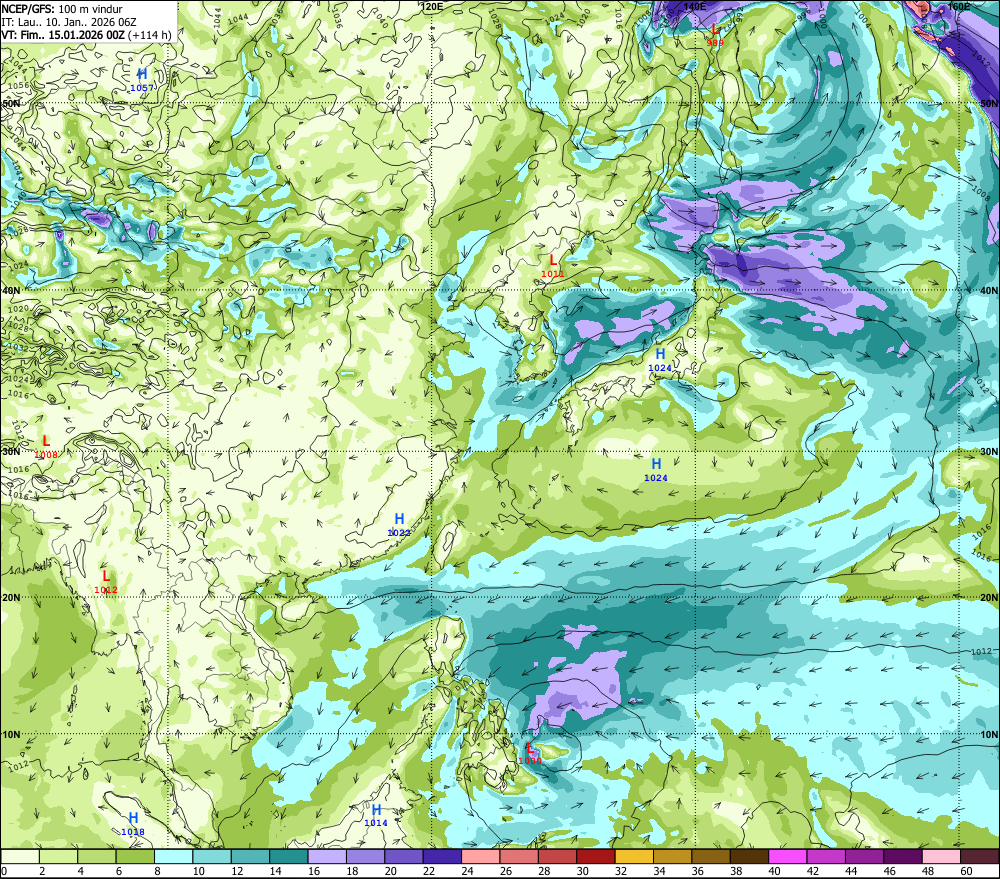Select the deep purple 46–48 legend swatch
The height and width of the screenshot is (879, 1000).
coord(903,857)
